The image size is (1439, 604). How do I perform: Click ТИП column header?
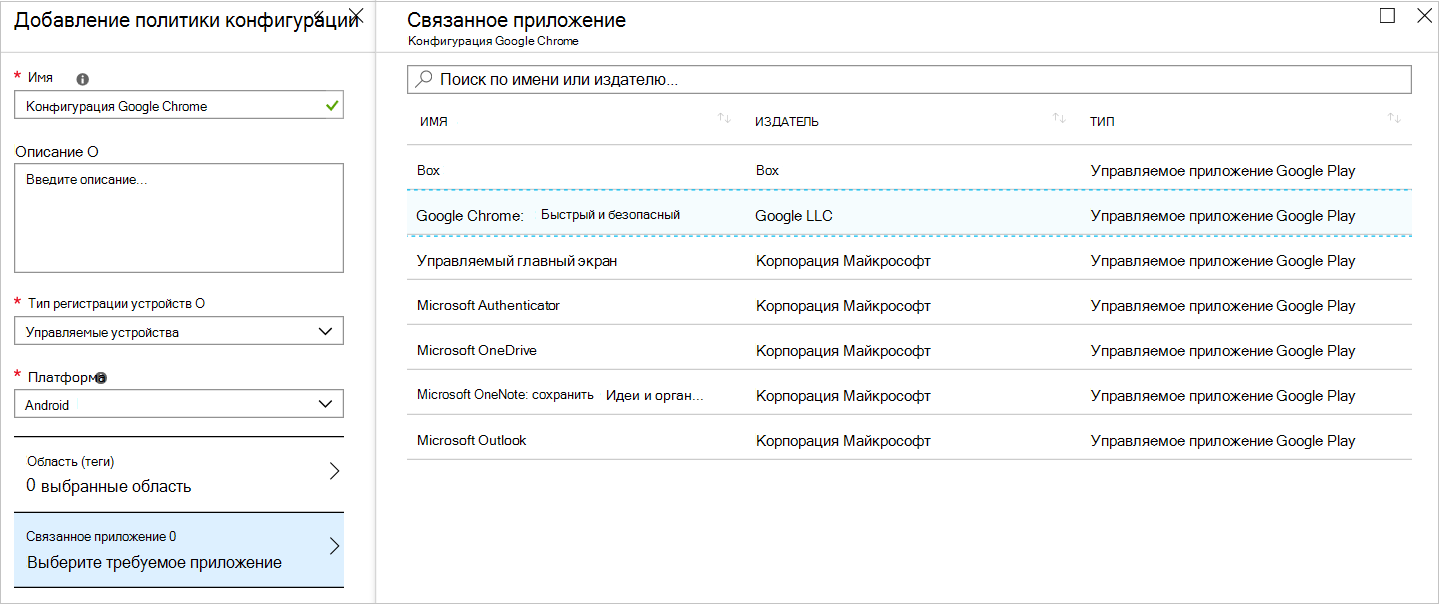point(1102,121)
